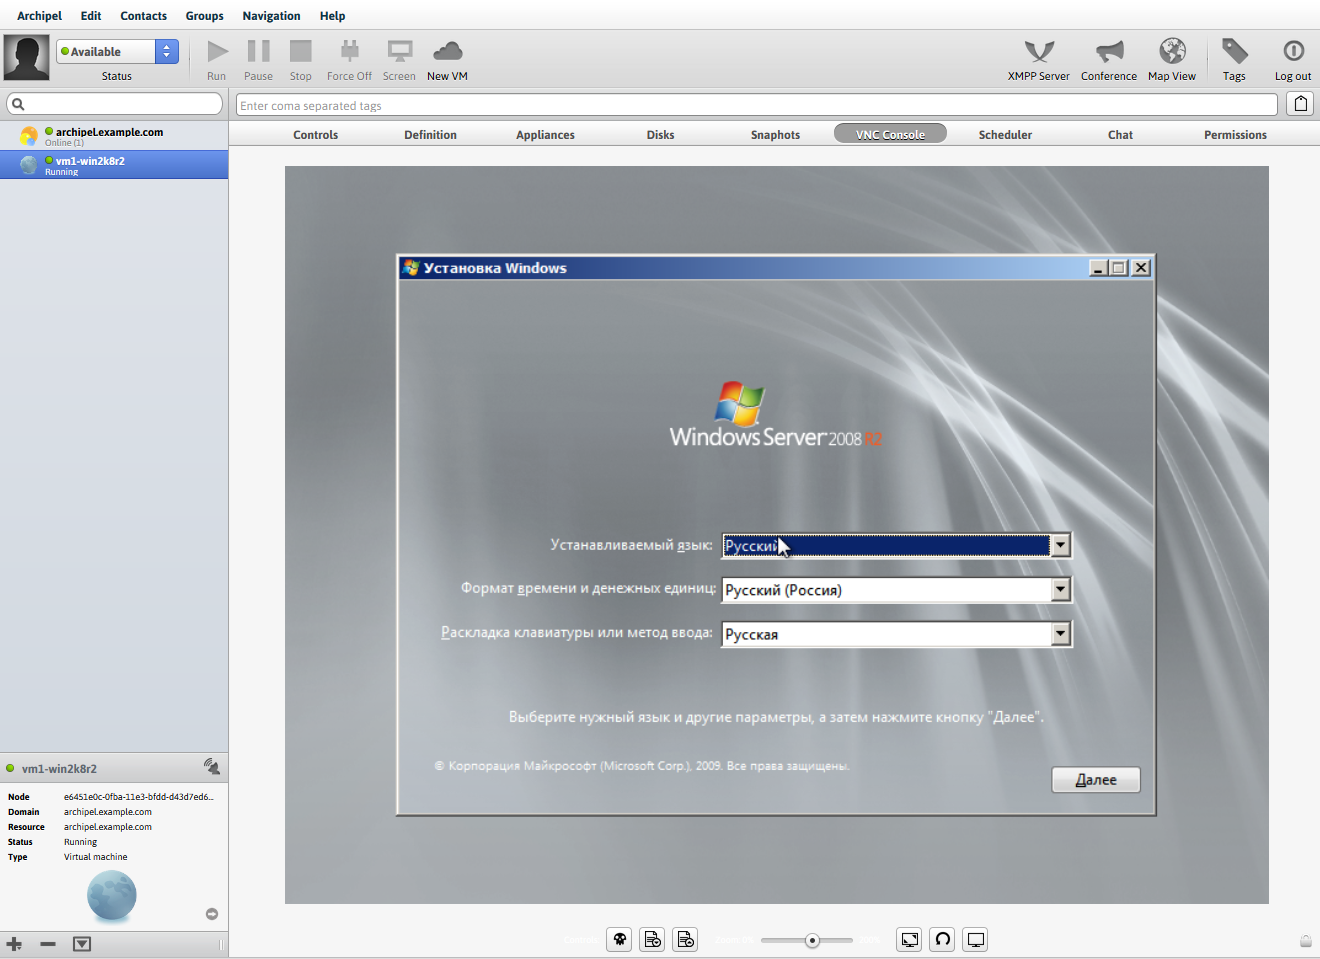Click the first clipboard document button
The width and height of the screenshot is (1320, 959).
point(652,939)
